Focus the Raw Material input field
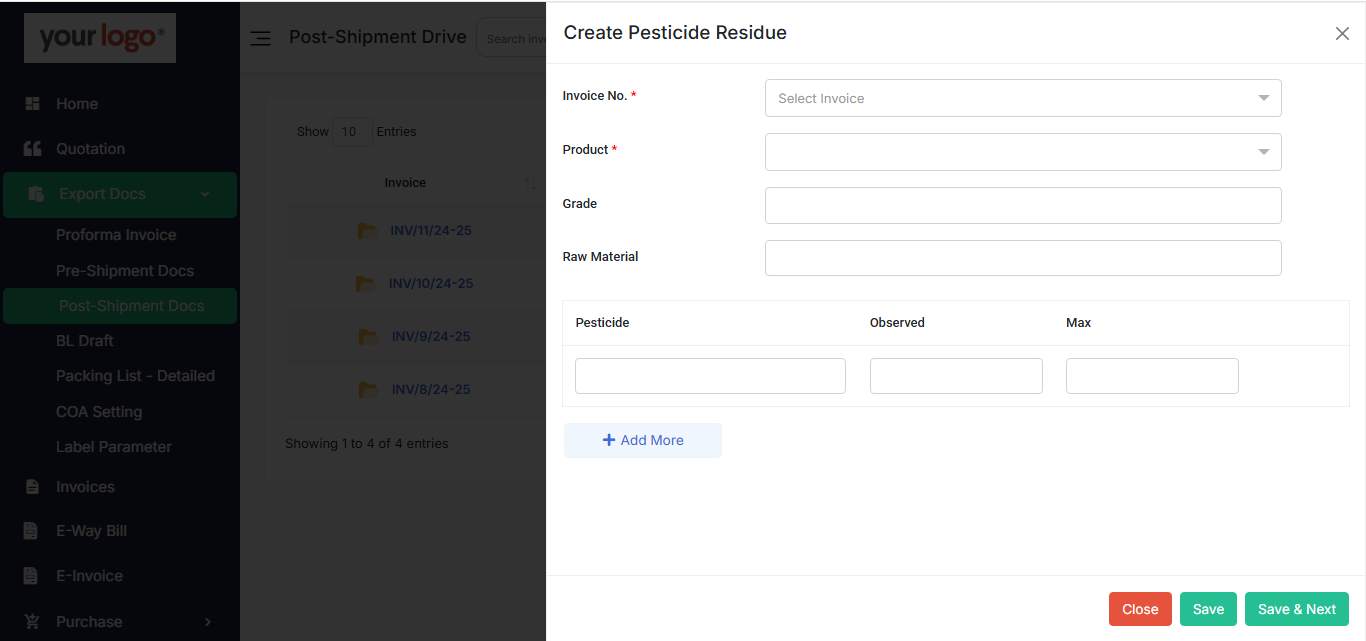The width and height of the screenshot is (1366, 641). (x=1023, y=258)
